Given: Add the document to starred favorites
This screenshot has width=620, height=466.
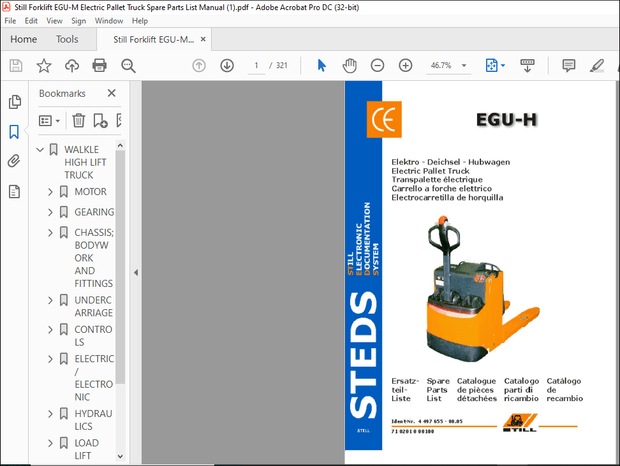Looking at the screenshot, I should 44,66.
